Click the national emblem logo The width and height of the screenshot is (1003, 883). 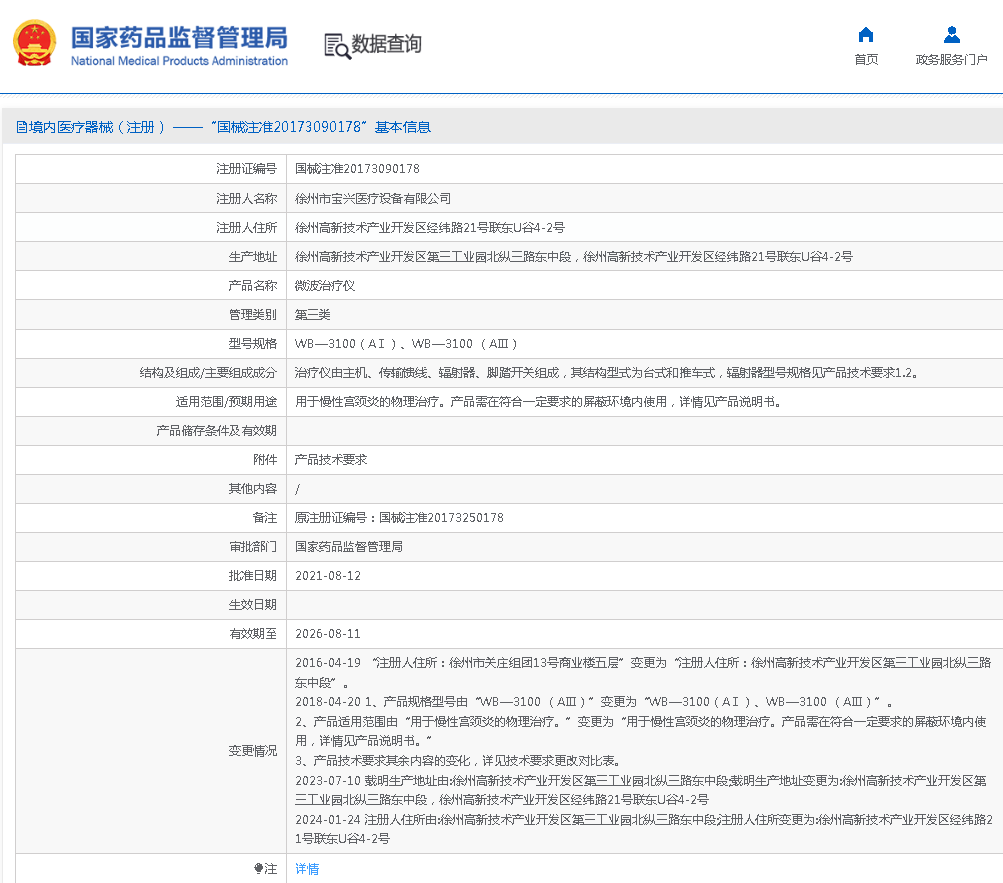[35, 43]
